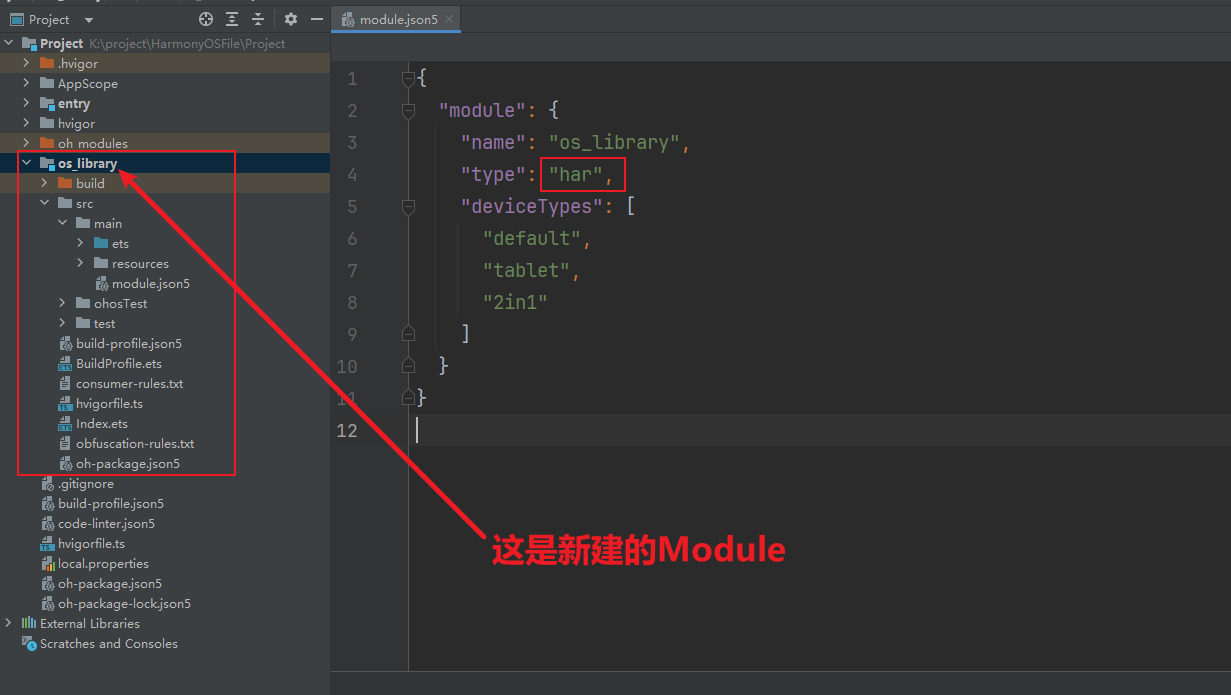
Task: Click the locate opened file crosshair icon
Action: click(206, 19)
